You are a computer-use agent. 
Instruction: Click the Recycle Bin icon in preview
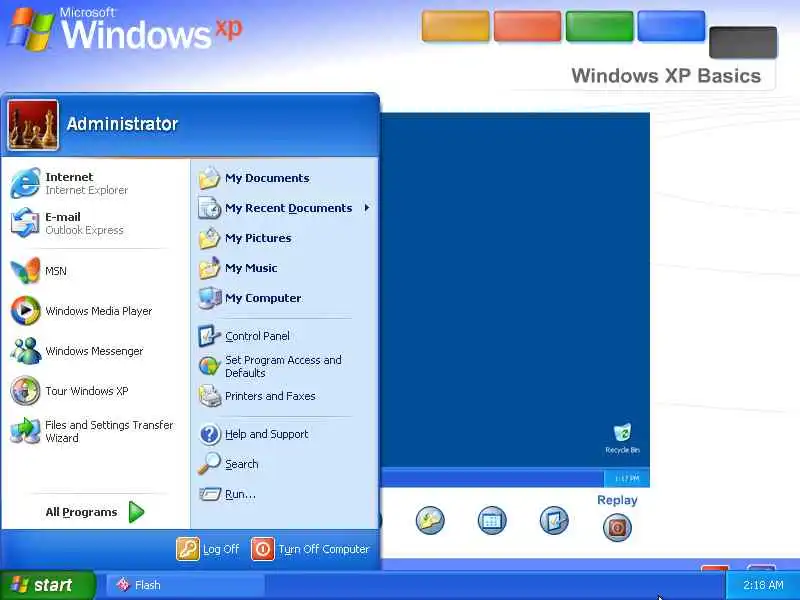pos(622,438)
